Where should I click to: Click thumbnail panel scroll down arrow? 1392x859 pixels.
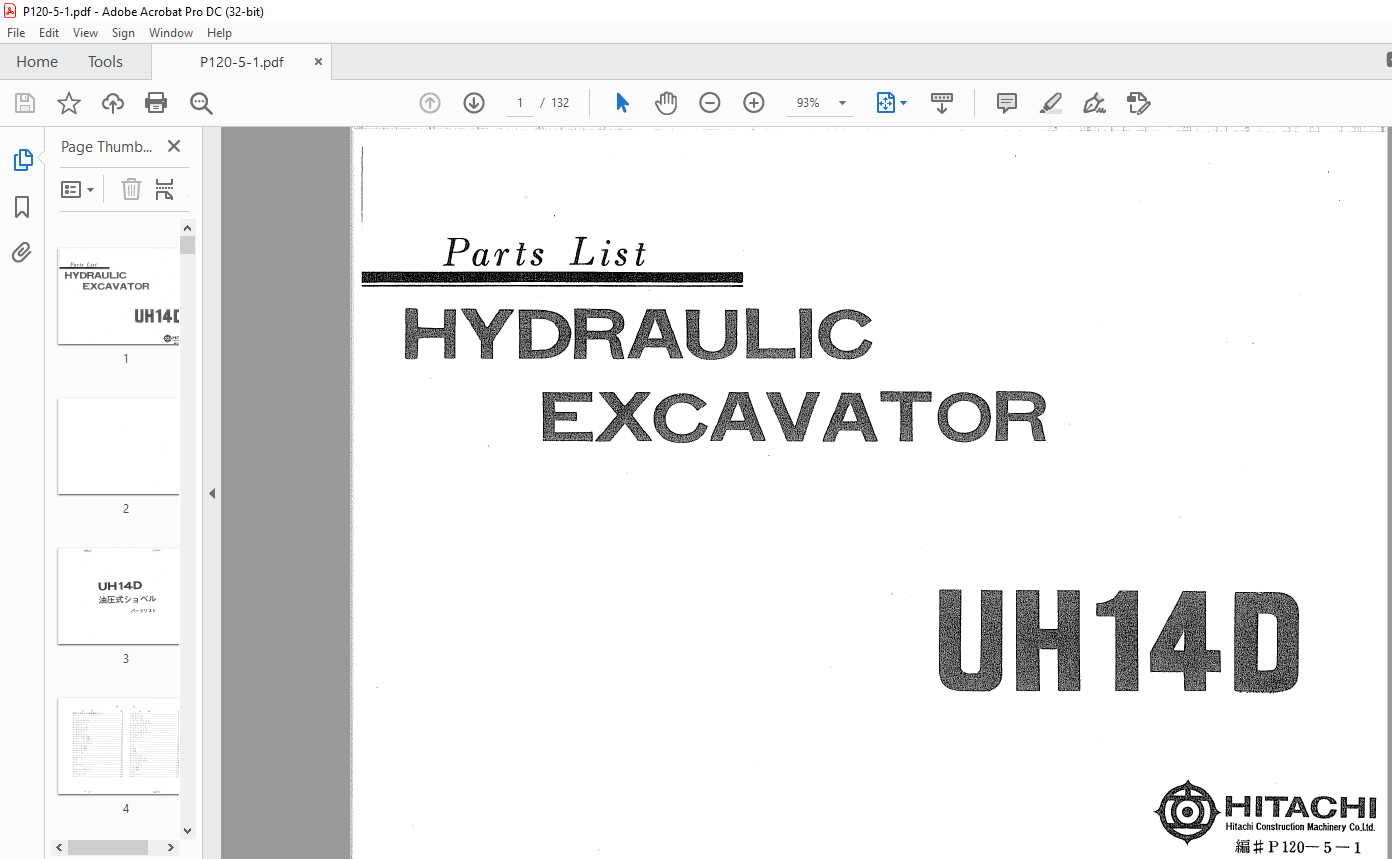[187, 830]
